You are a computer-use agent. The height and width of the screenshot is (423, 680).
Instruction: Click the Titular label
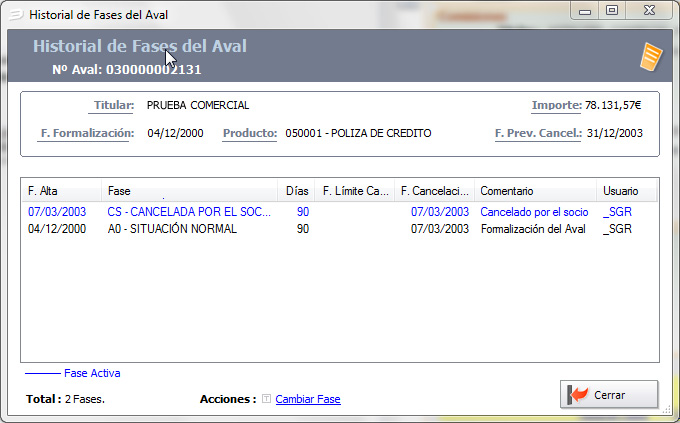tap(114, 105)
